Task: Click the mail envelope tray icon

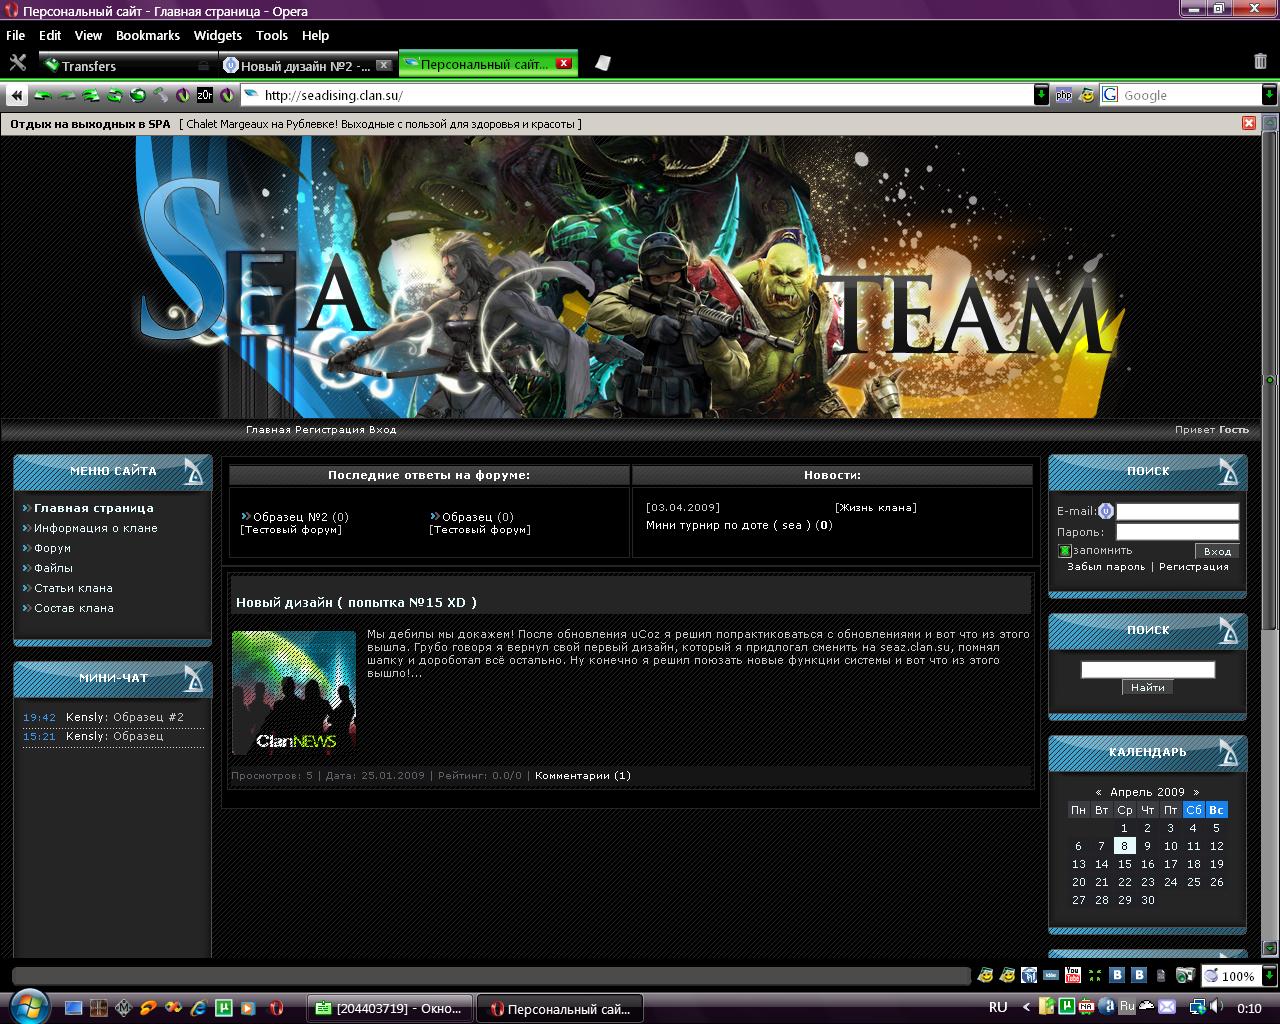Action: tap(1166, 1006)
